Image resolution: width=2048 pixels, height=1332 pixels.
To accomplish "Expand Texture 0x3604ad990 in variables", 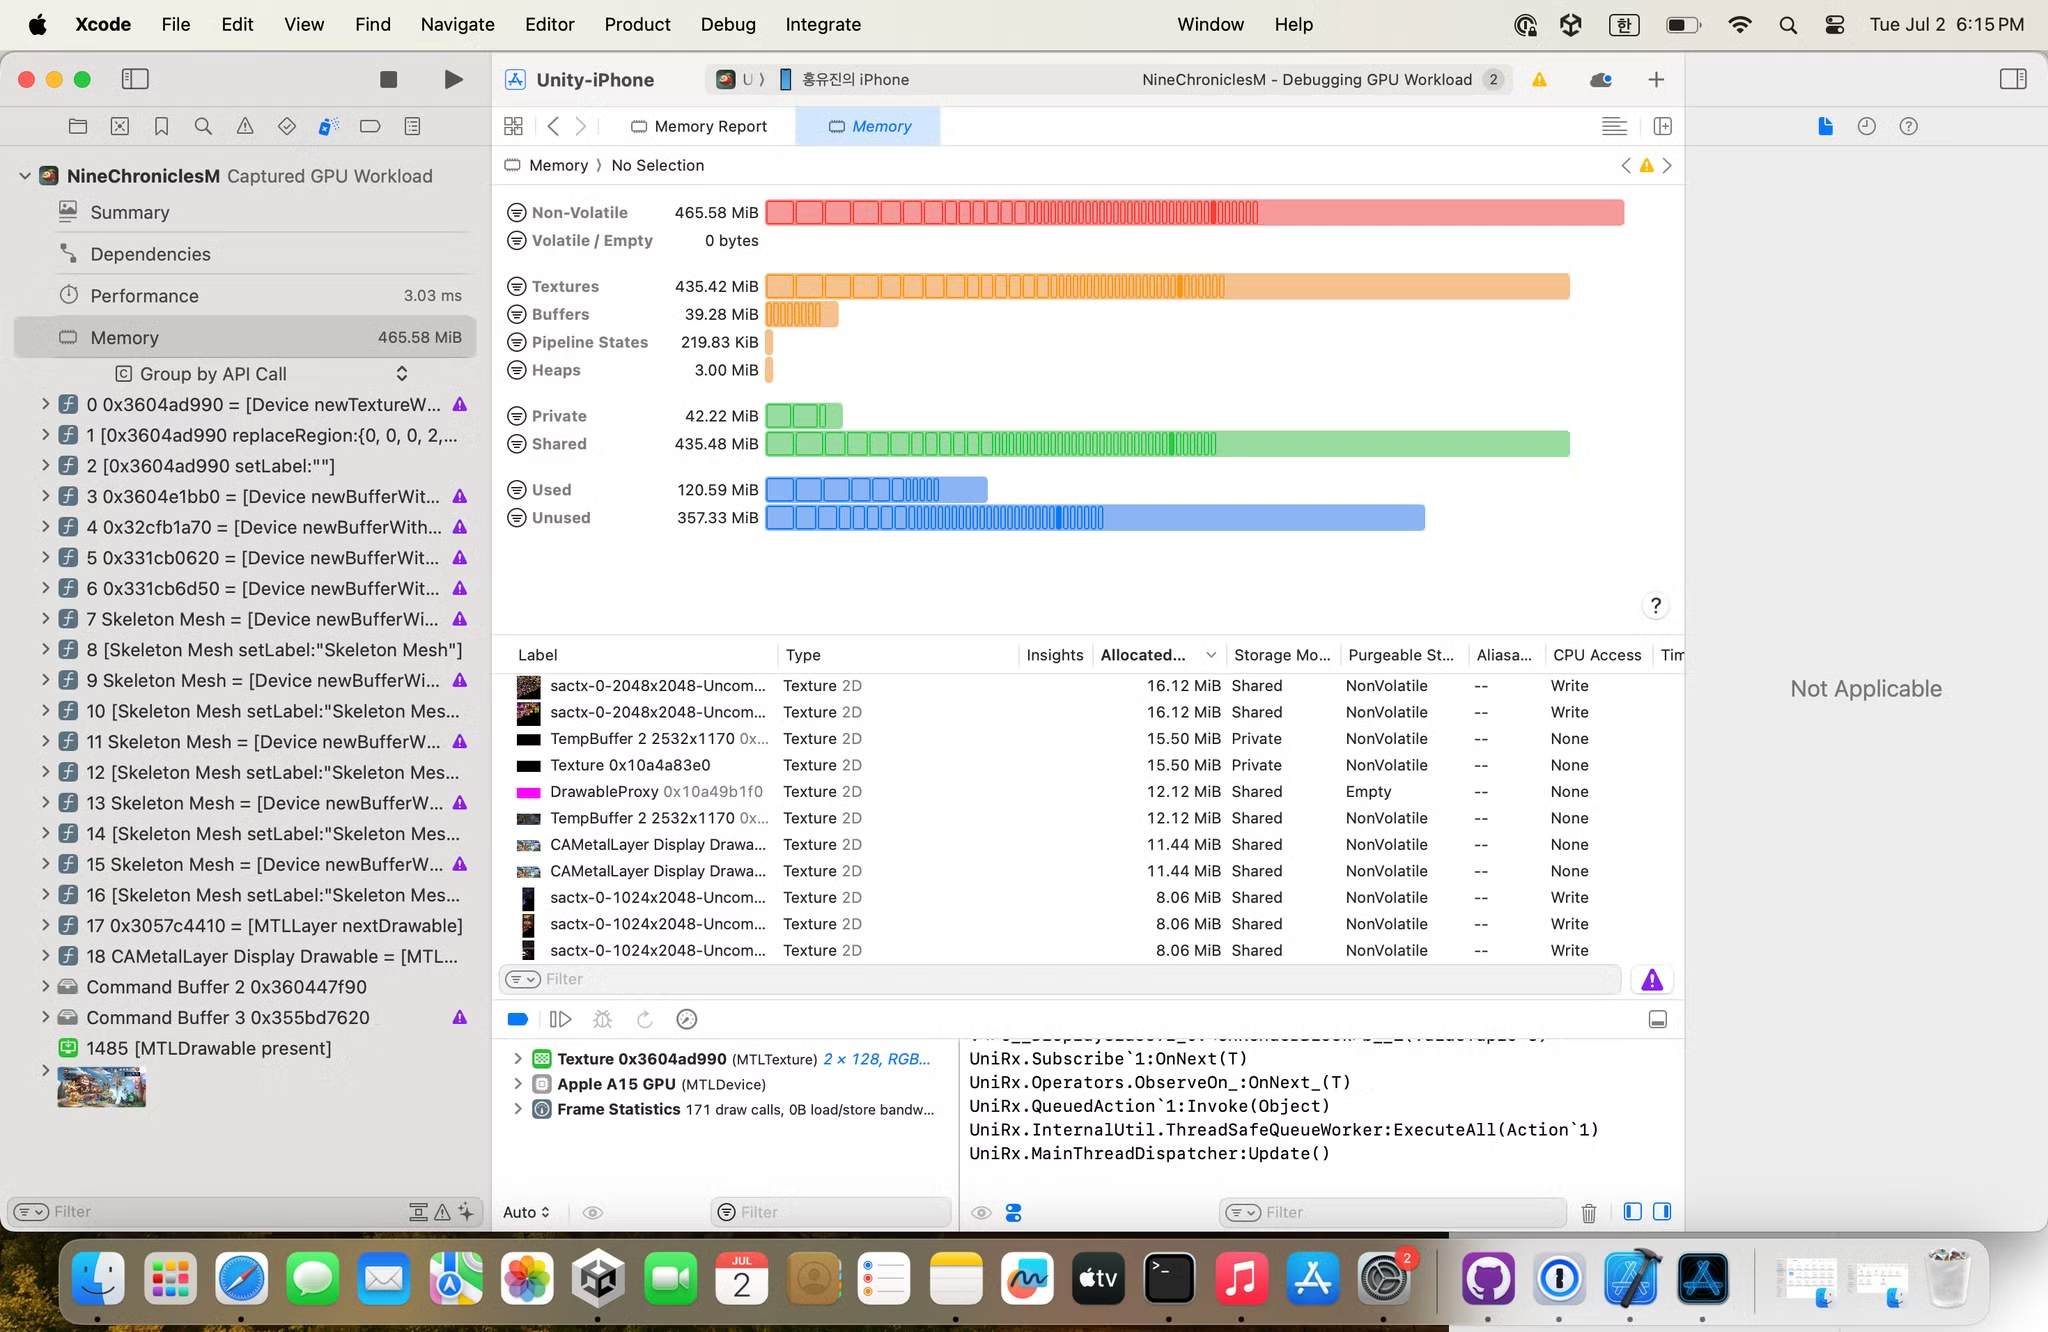I will point(517,1058).
